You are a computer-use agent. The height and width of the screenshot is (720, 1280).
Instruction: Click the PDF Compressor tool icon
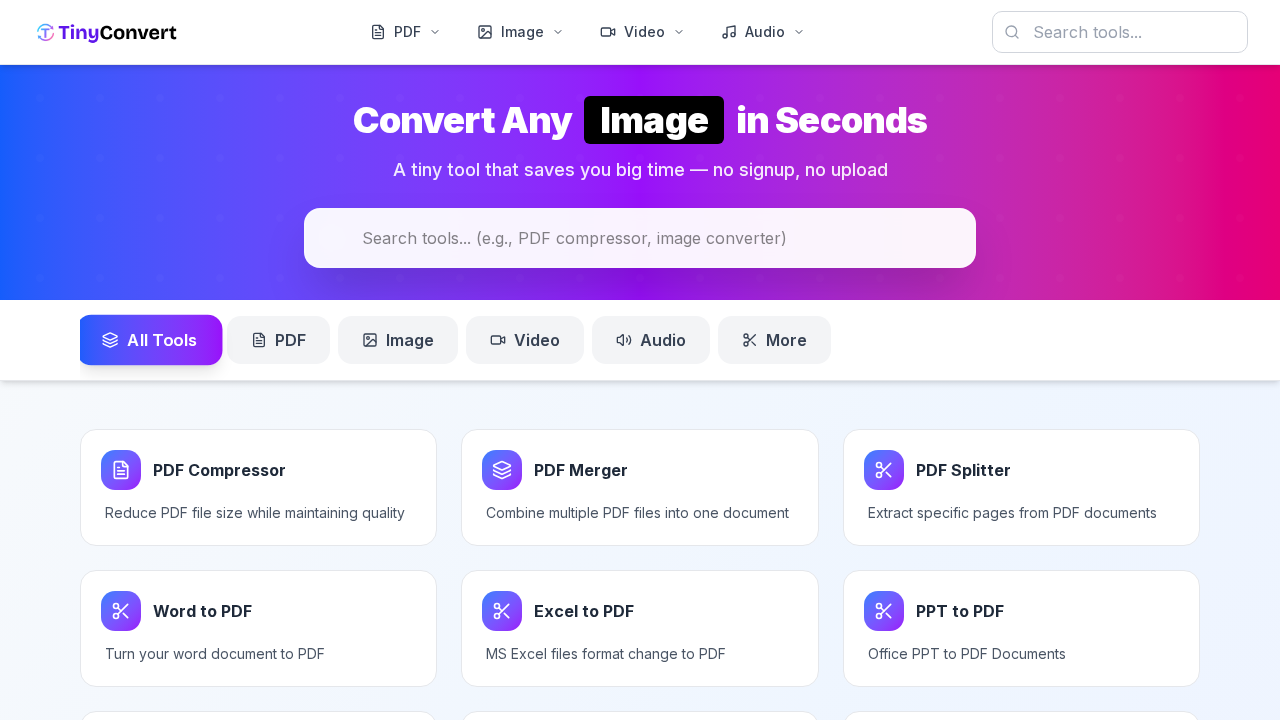click(x=120, y=470)
